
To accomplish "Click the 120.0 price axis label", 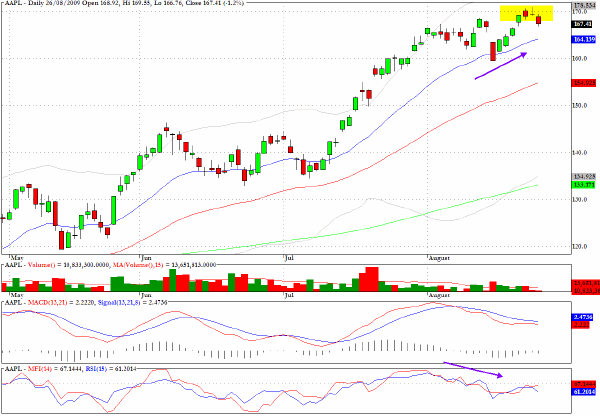I will 580,246.
